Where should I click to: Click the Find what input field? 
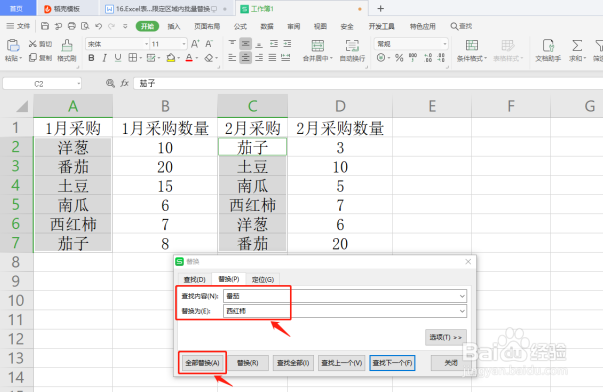(x=345, y=296)
